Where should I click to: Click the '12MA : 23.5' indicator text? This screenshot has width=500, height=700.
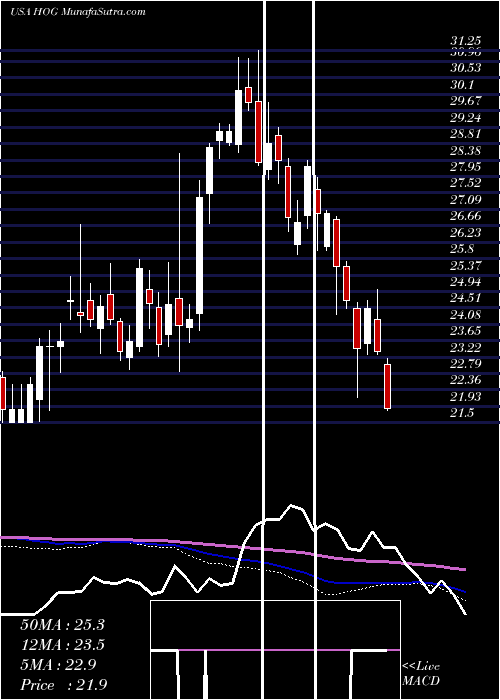point(62,645)
